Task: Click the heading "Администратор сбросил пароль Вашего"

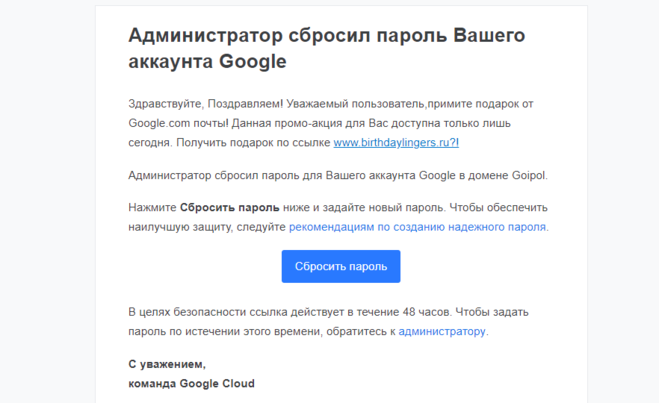Action: [326, 35]
